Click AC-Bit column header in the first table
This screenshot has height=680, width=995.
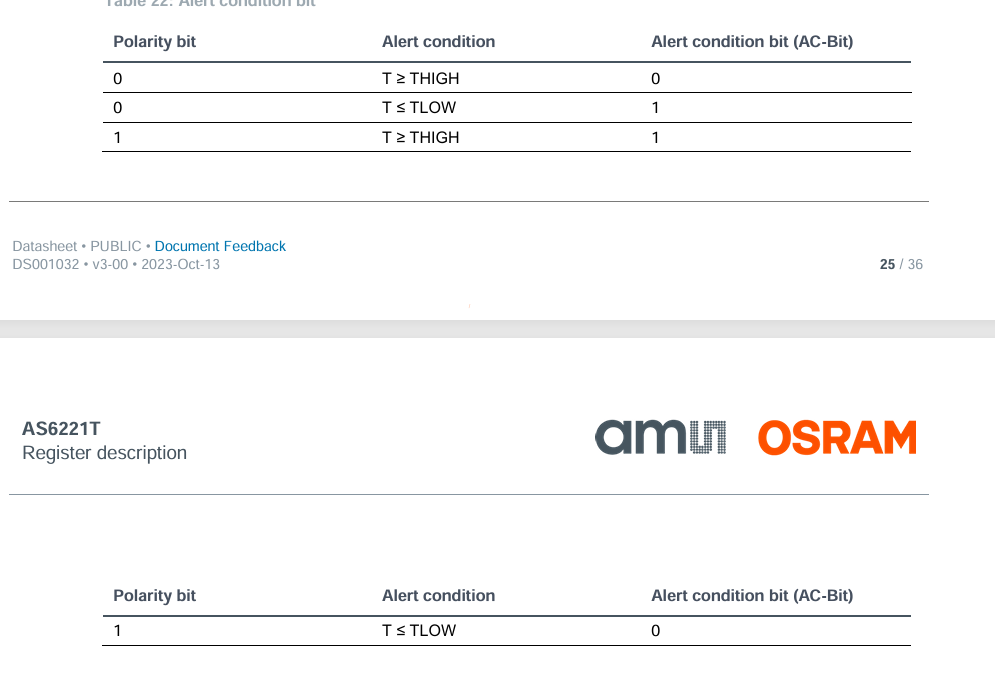coord(752,42)
